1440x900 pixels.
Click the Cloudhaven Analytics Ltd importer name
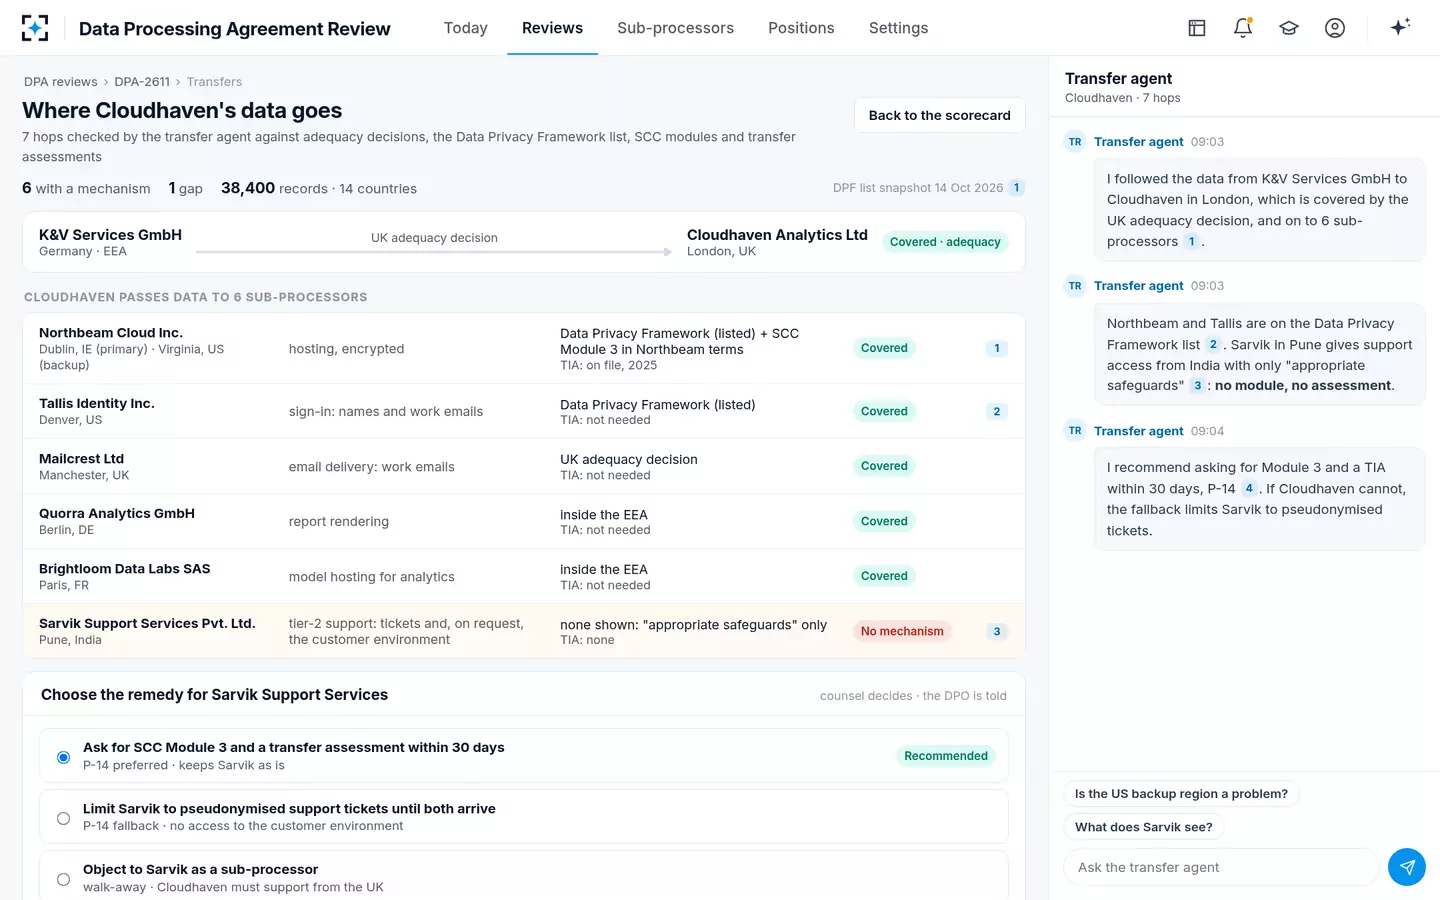(777, 235)
